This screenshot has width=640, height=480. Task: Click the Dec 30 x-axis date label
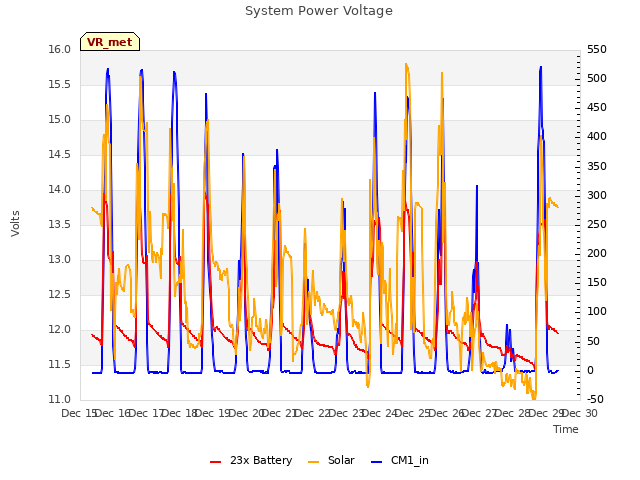(580, 413)
